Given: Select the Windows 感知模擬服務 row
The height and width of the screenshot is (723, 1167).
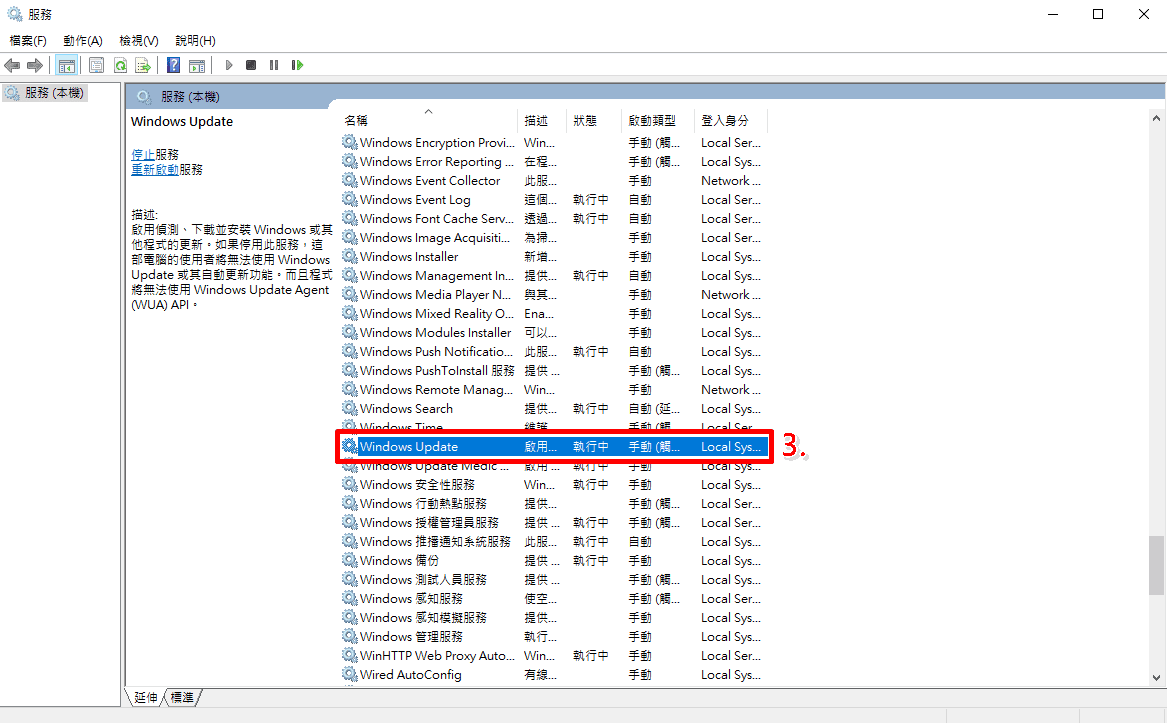Looking at the screenshot, I should point(554,617).
